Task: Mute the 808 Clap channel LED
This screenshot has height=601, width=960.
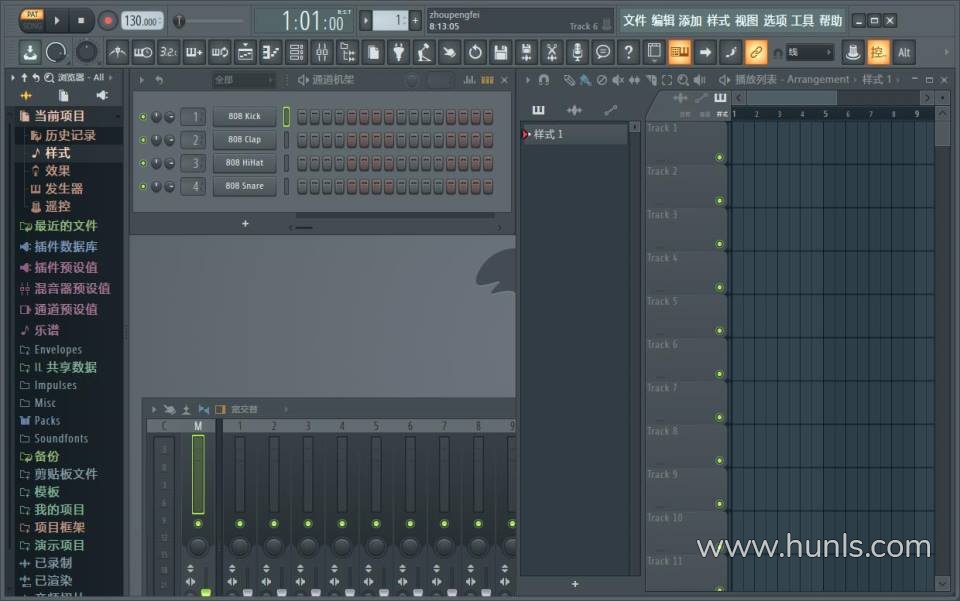Action: [x=143, y=140]
